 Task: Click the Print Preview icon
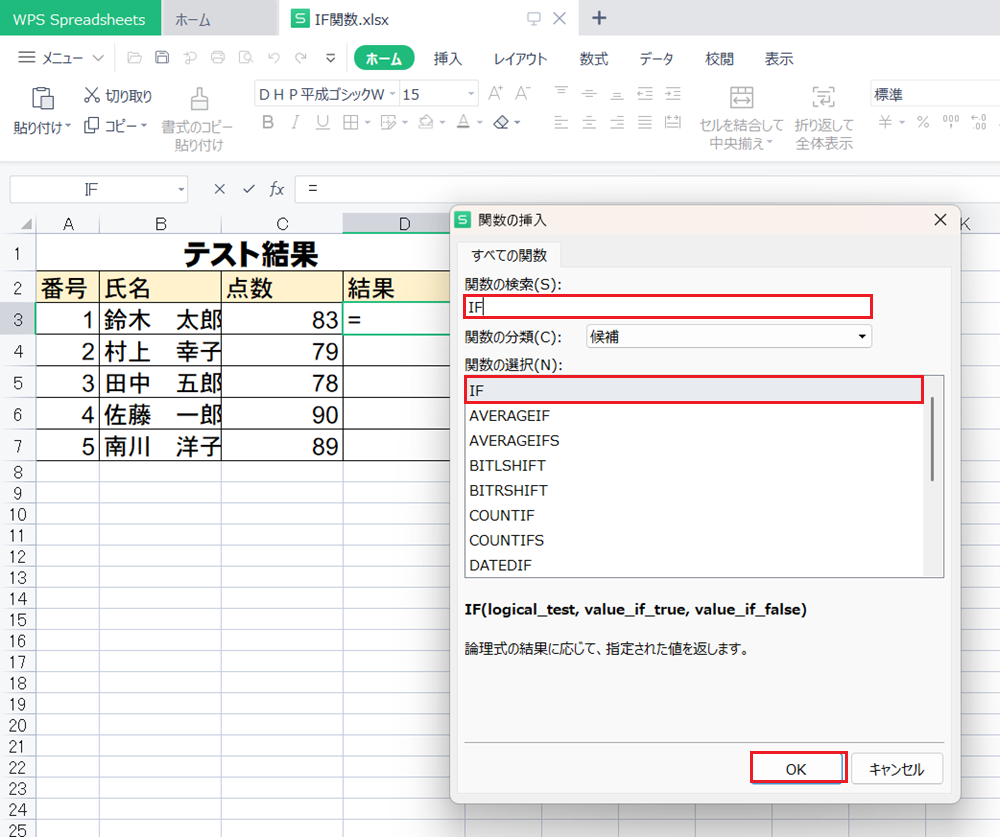point(246,58)
